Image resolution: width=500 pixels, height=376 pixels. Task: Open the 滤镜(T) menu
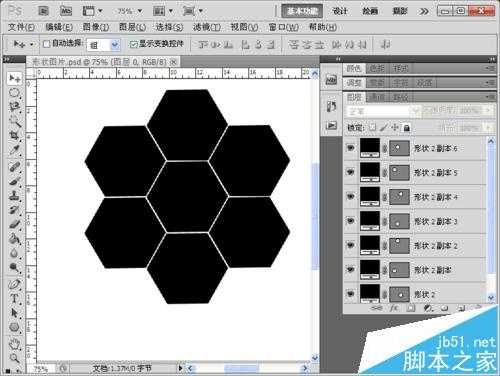(x=207, y=27)
